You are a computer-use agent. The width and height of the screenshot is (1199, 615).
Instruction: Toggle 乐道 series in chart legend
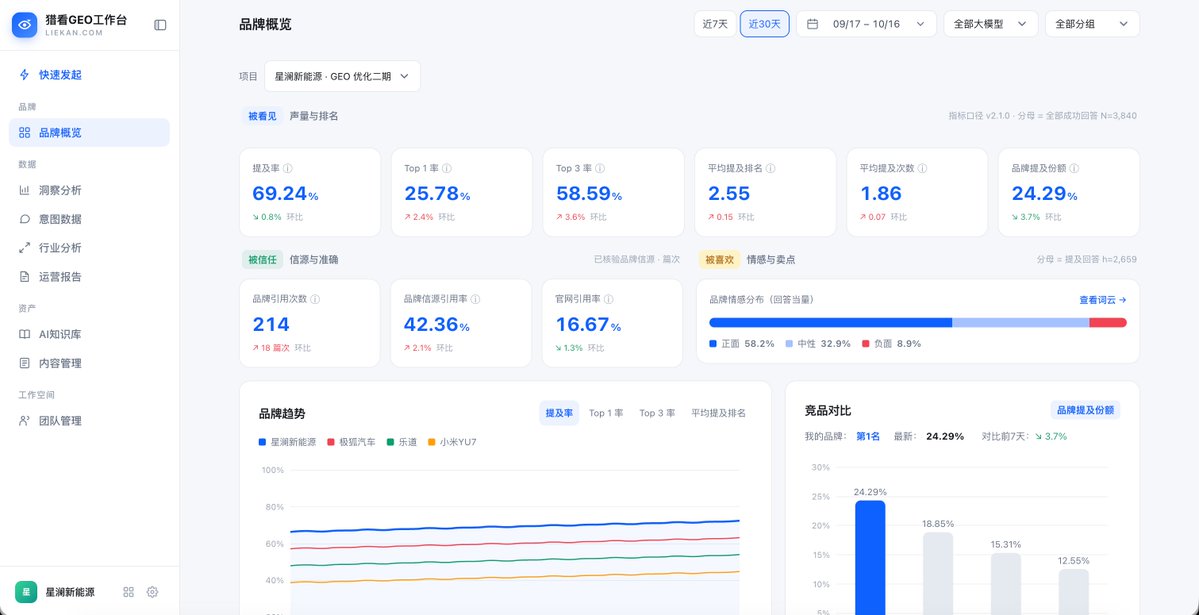click(401, 442)
